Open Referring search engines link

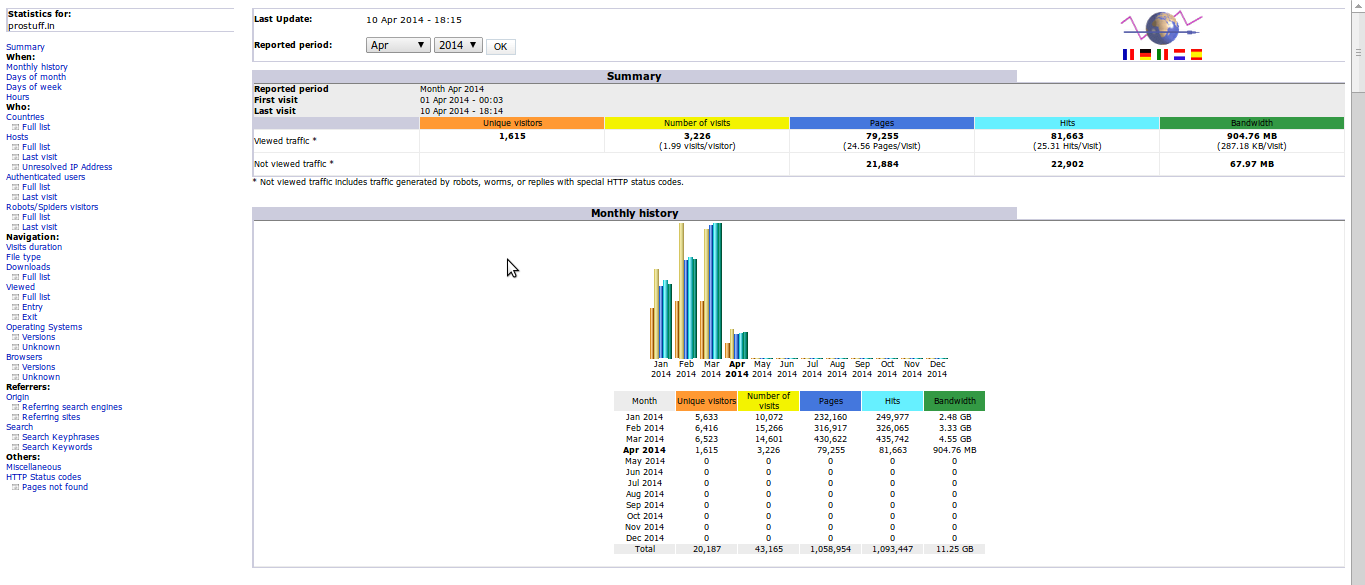72,407
